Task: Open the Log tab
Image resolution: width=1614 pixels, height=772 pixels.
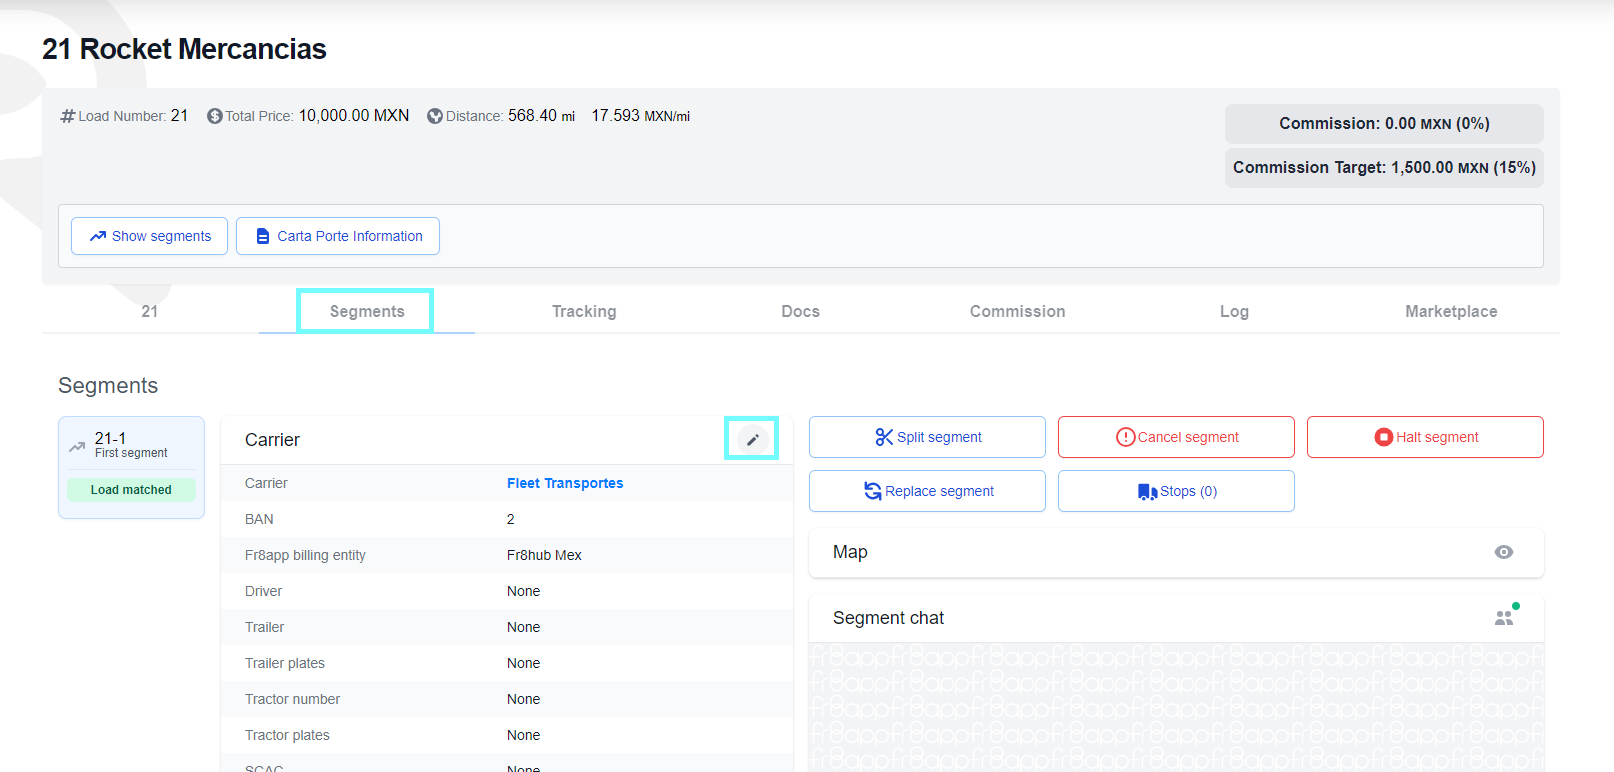Action: 1234,311
